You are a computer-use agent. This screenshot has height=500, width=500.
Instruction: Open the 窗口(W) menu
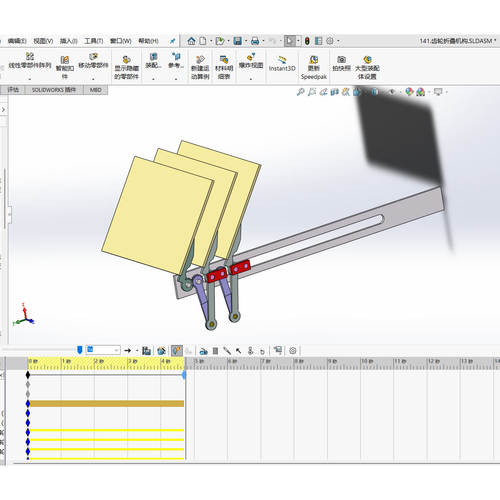point(121,41)
